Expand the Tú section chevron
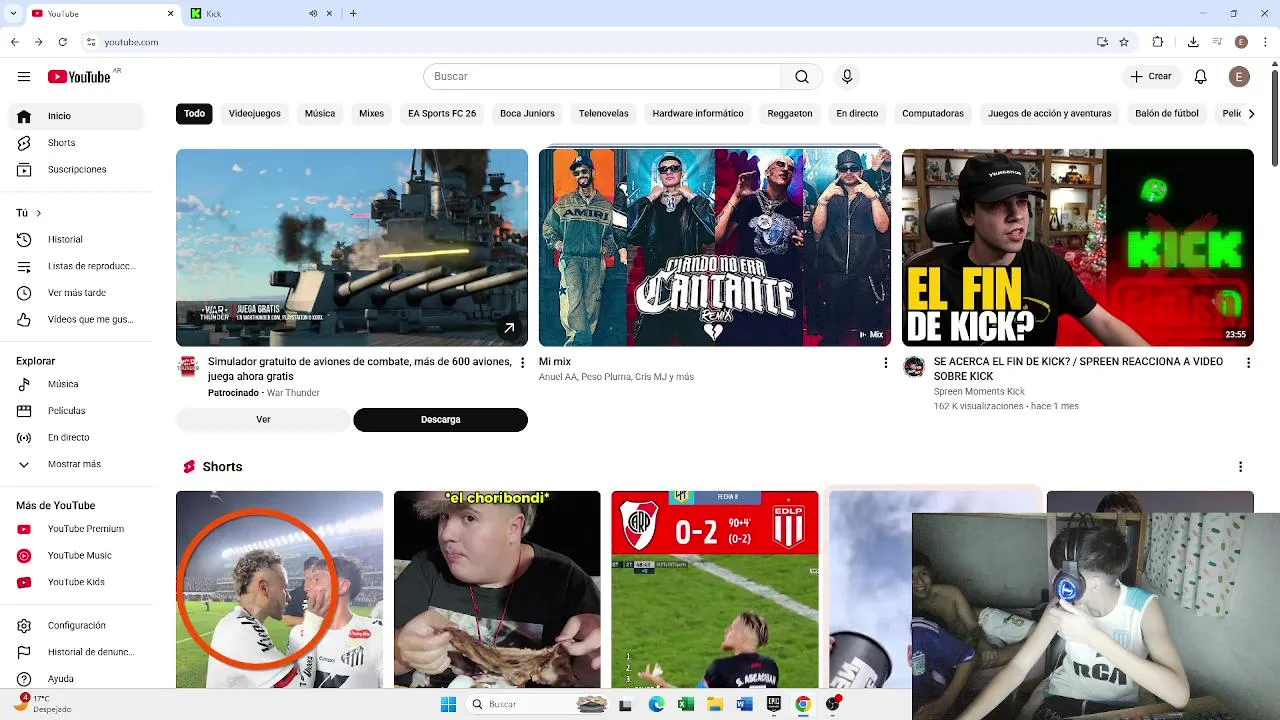This screenshot has height=720, width=1280. pos(38,213)
